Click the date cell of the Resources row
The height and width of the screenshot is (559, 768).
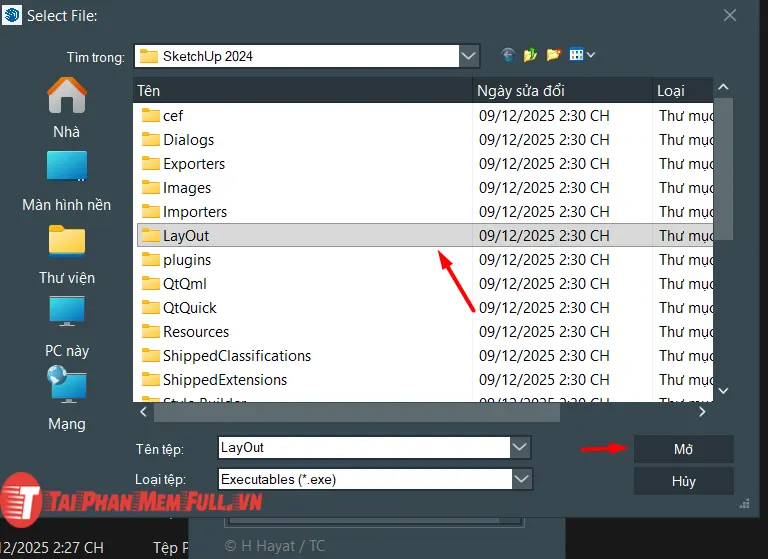point(544,332)
